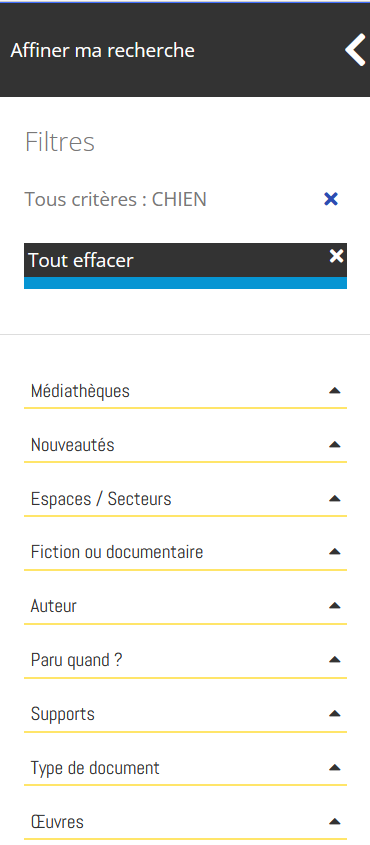Viewport: 370px width, 845px height.
Task: Toggle the Fiction ou documentaire arrow
Action: tap(334, 552)
